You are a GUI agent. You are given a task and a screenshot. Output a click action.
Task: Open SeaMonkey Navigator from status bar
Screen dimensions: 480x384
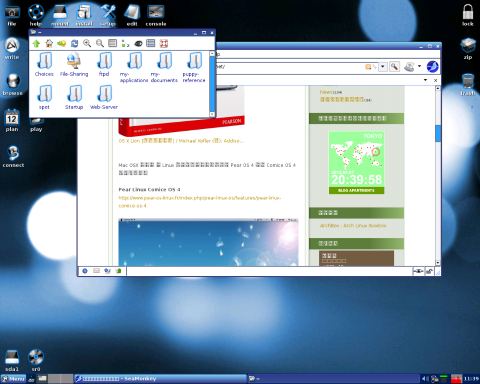[85, 271]
